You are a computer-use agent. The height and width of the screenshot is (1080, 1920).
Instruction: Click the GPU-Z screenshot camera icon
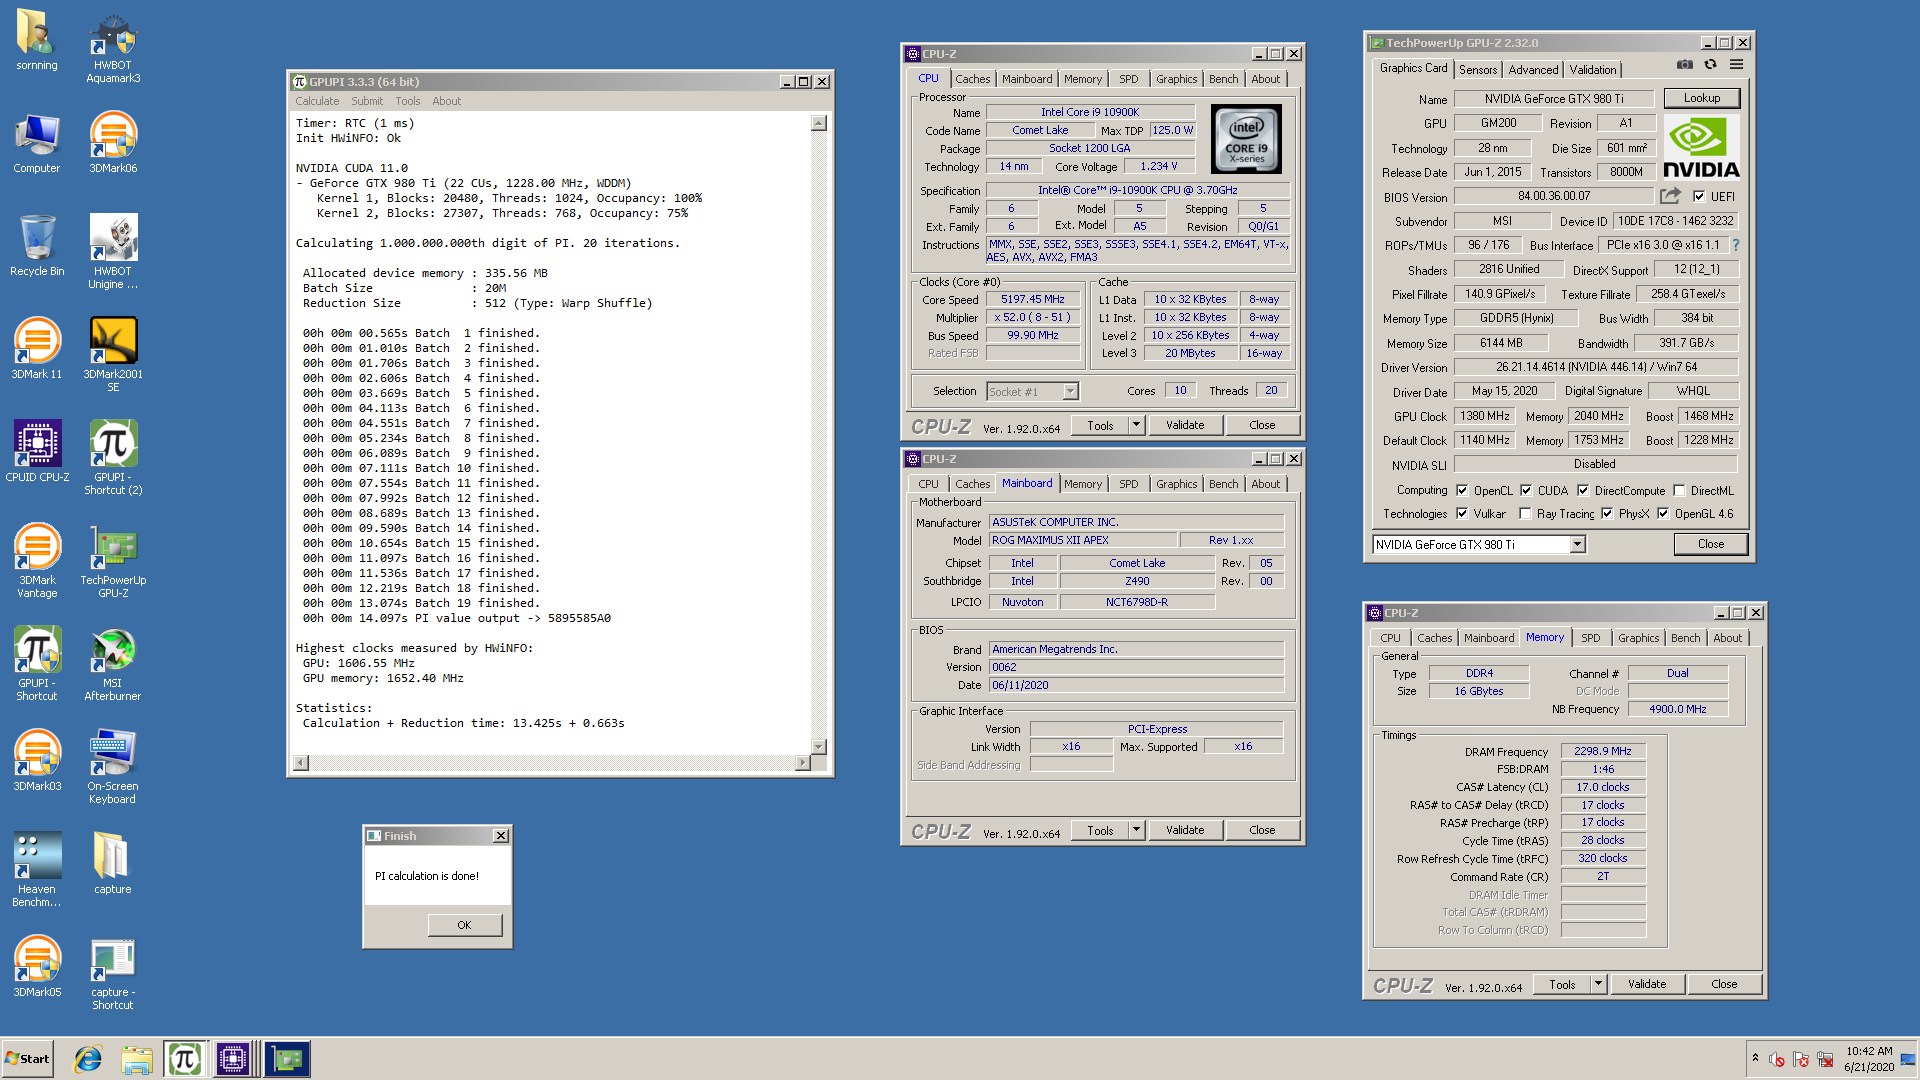pos(1685,64)
